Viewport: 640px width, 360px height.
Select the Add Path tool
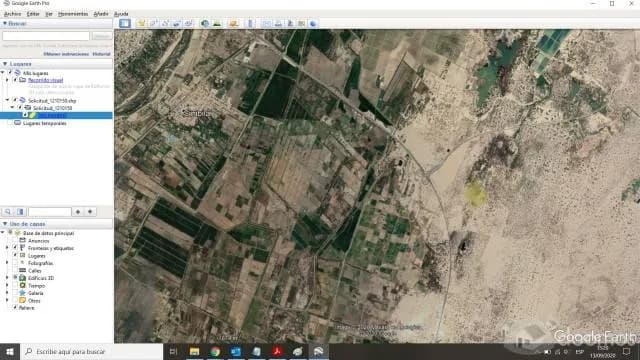165,23
